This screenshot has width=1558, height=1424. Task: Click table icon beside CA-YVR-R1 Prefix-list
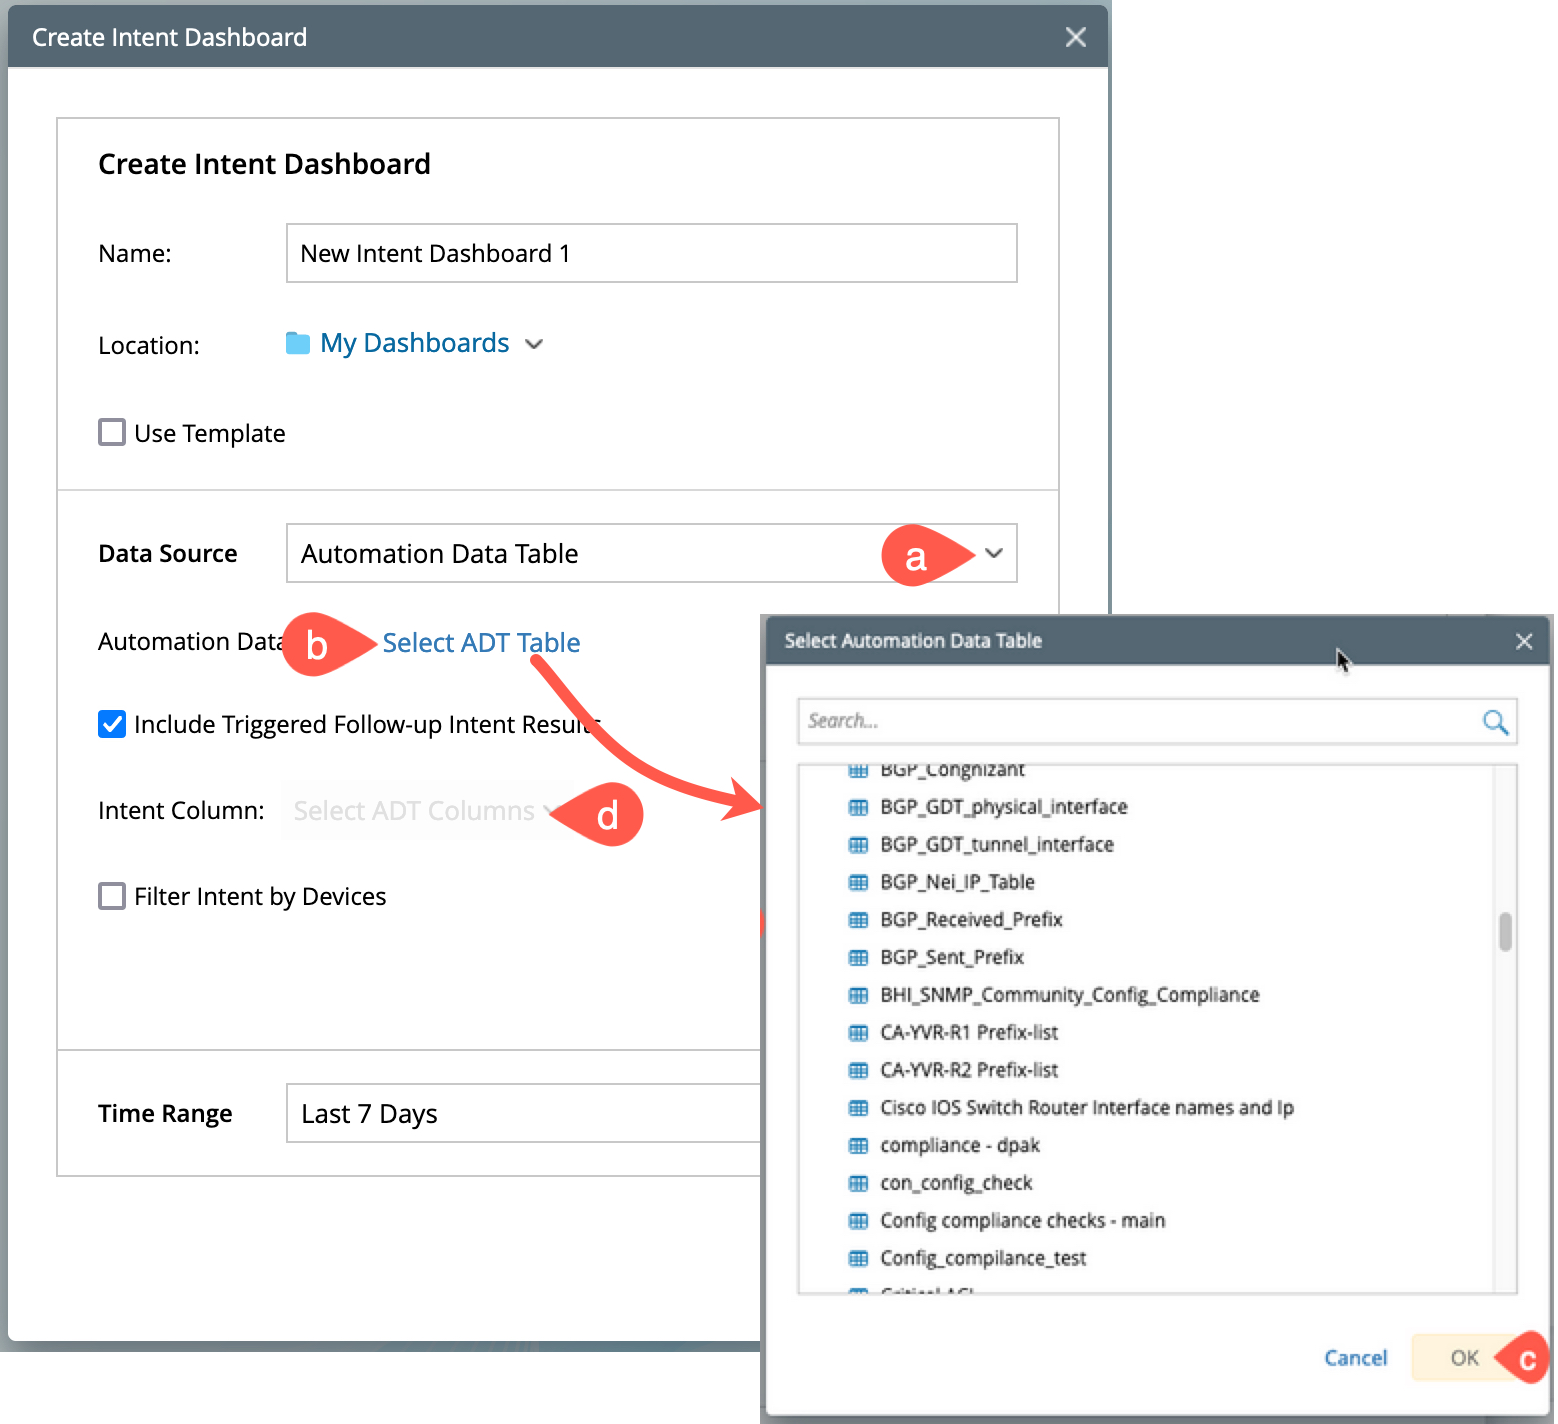pos(858,1033)
